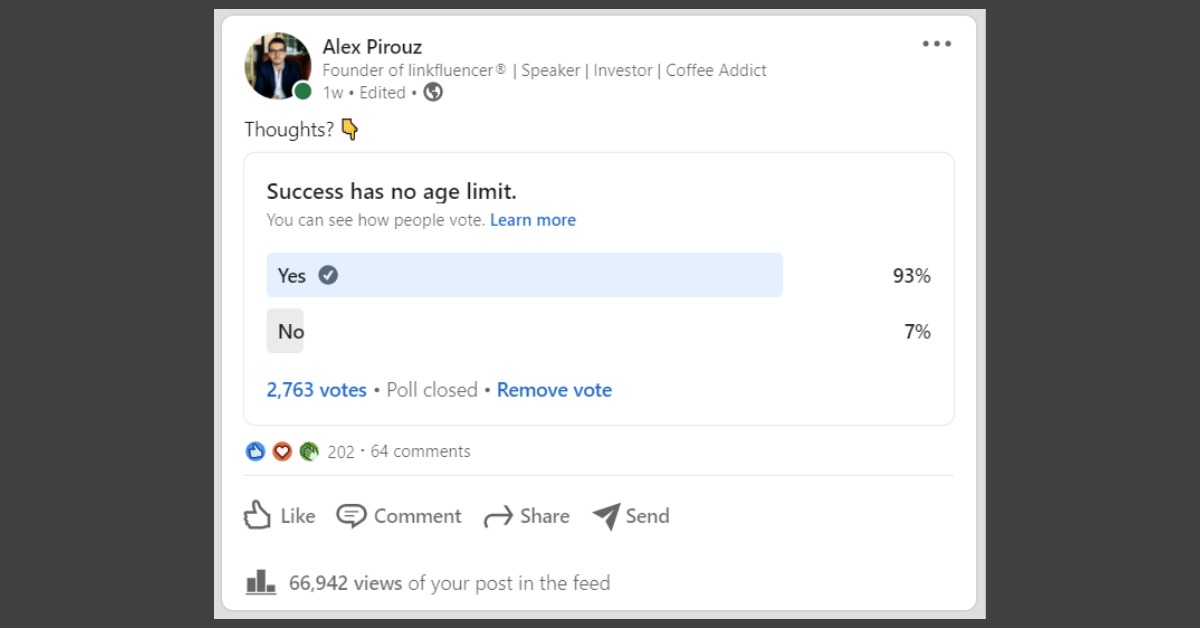Click the blue thumbs-up reaction icon
Screen dimensions: 1200x628
pyautogui.click(x=256, y=451)
